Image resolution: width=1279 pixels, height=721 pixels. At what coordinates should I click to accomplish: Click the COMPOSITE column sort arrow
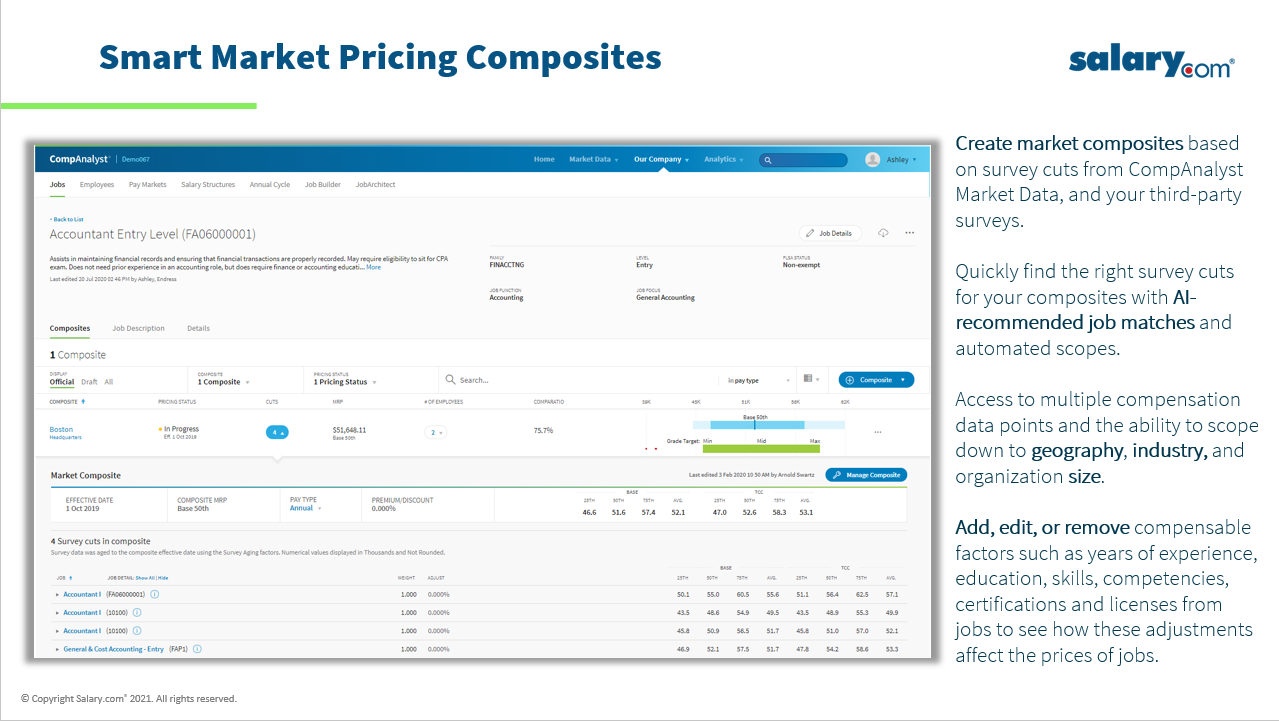pyautogui.click(x=83, y=402)
